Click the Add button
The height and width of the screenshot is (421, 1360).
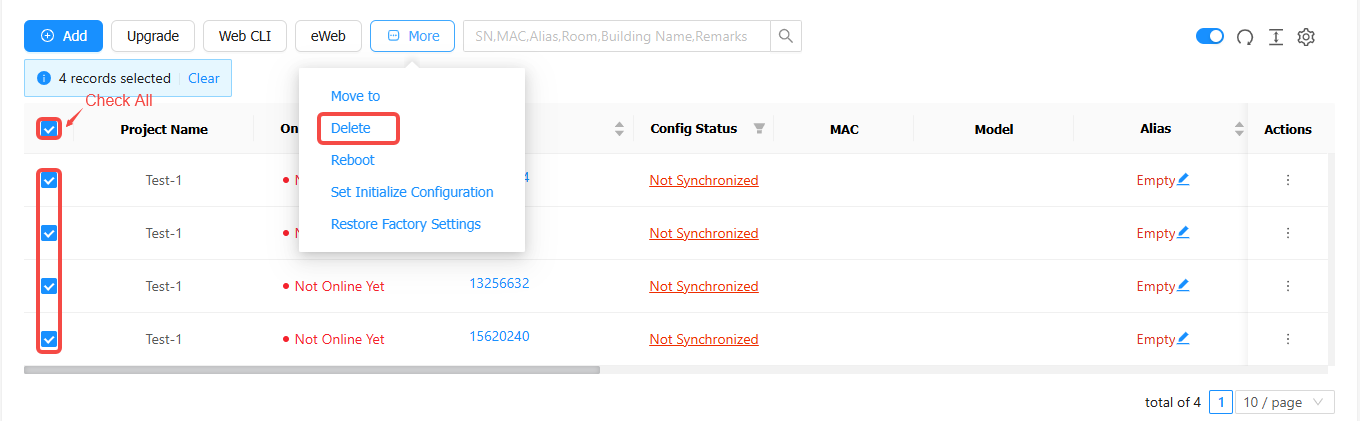point(63,36)
